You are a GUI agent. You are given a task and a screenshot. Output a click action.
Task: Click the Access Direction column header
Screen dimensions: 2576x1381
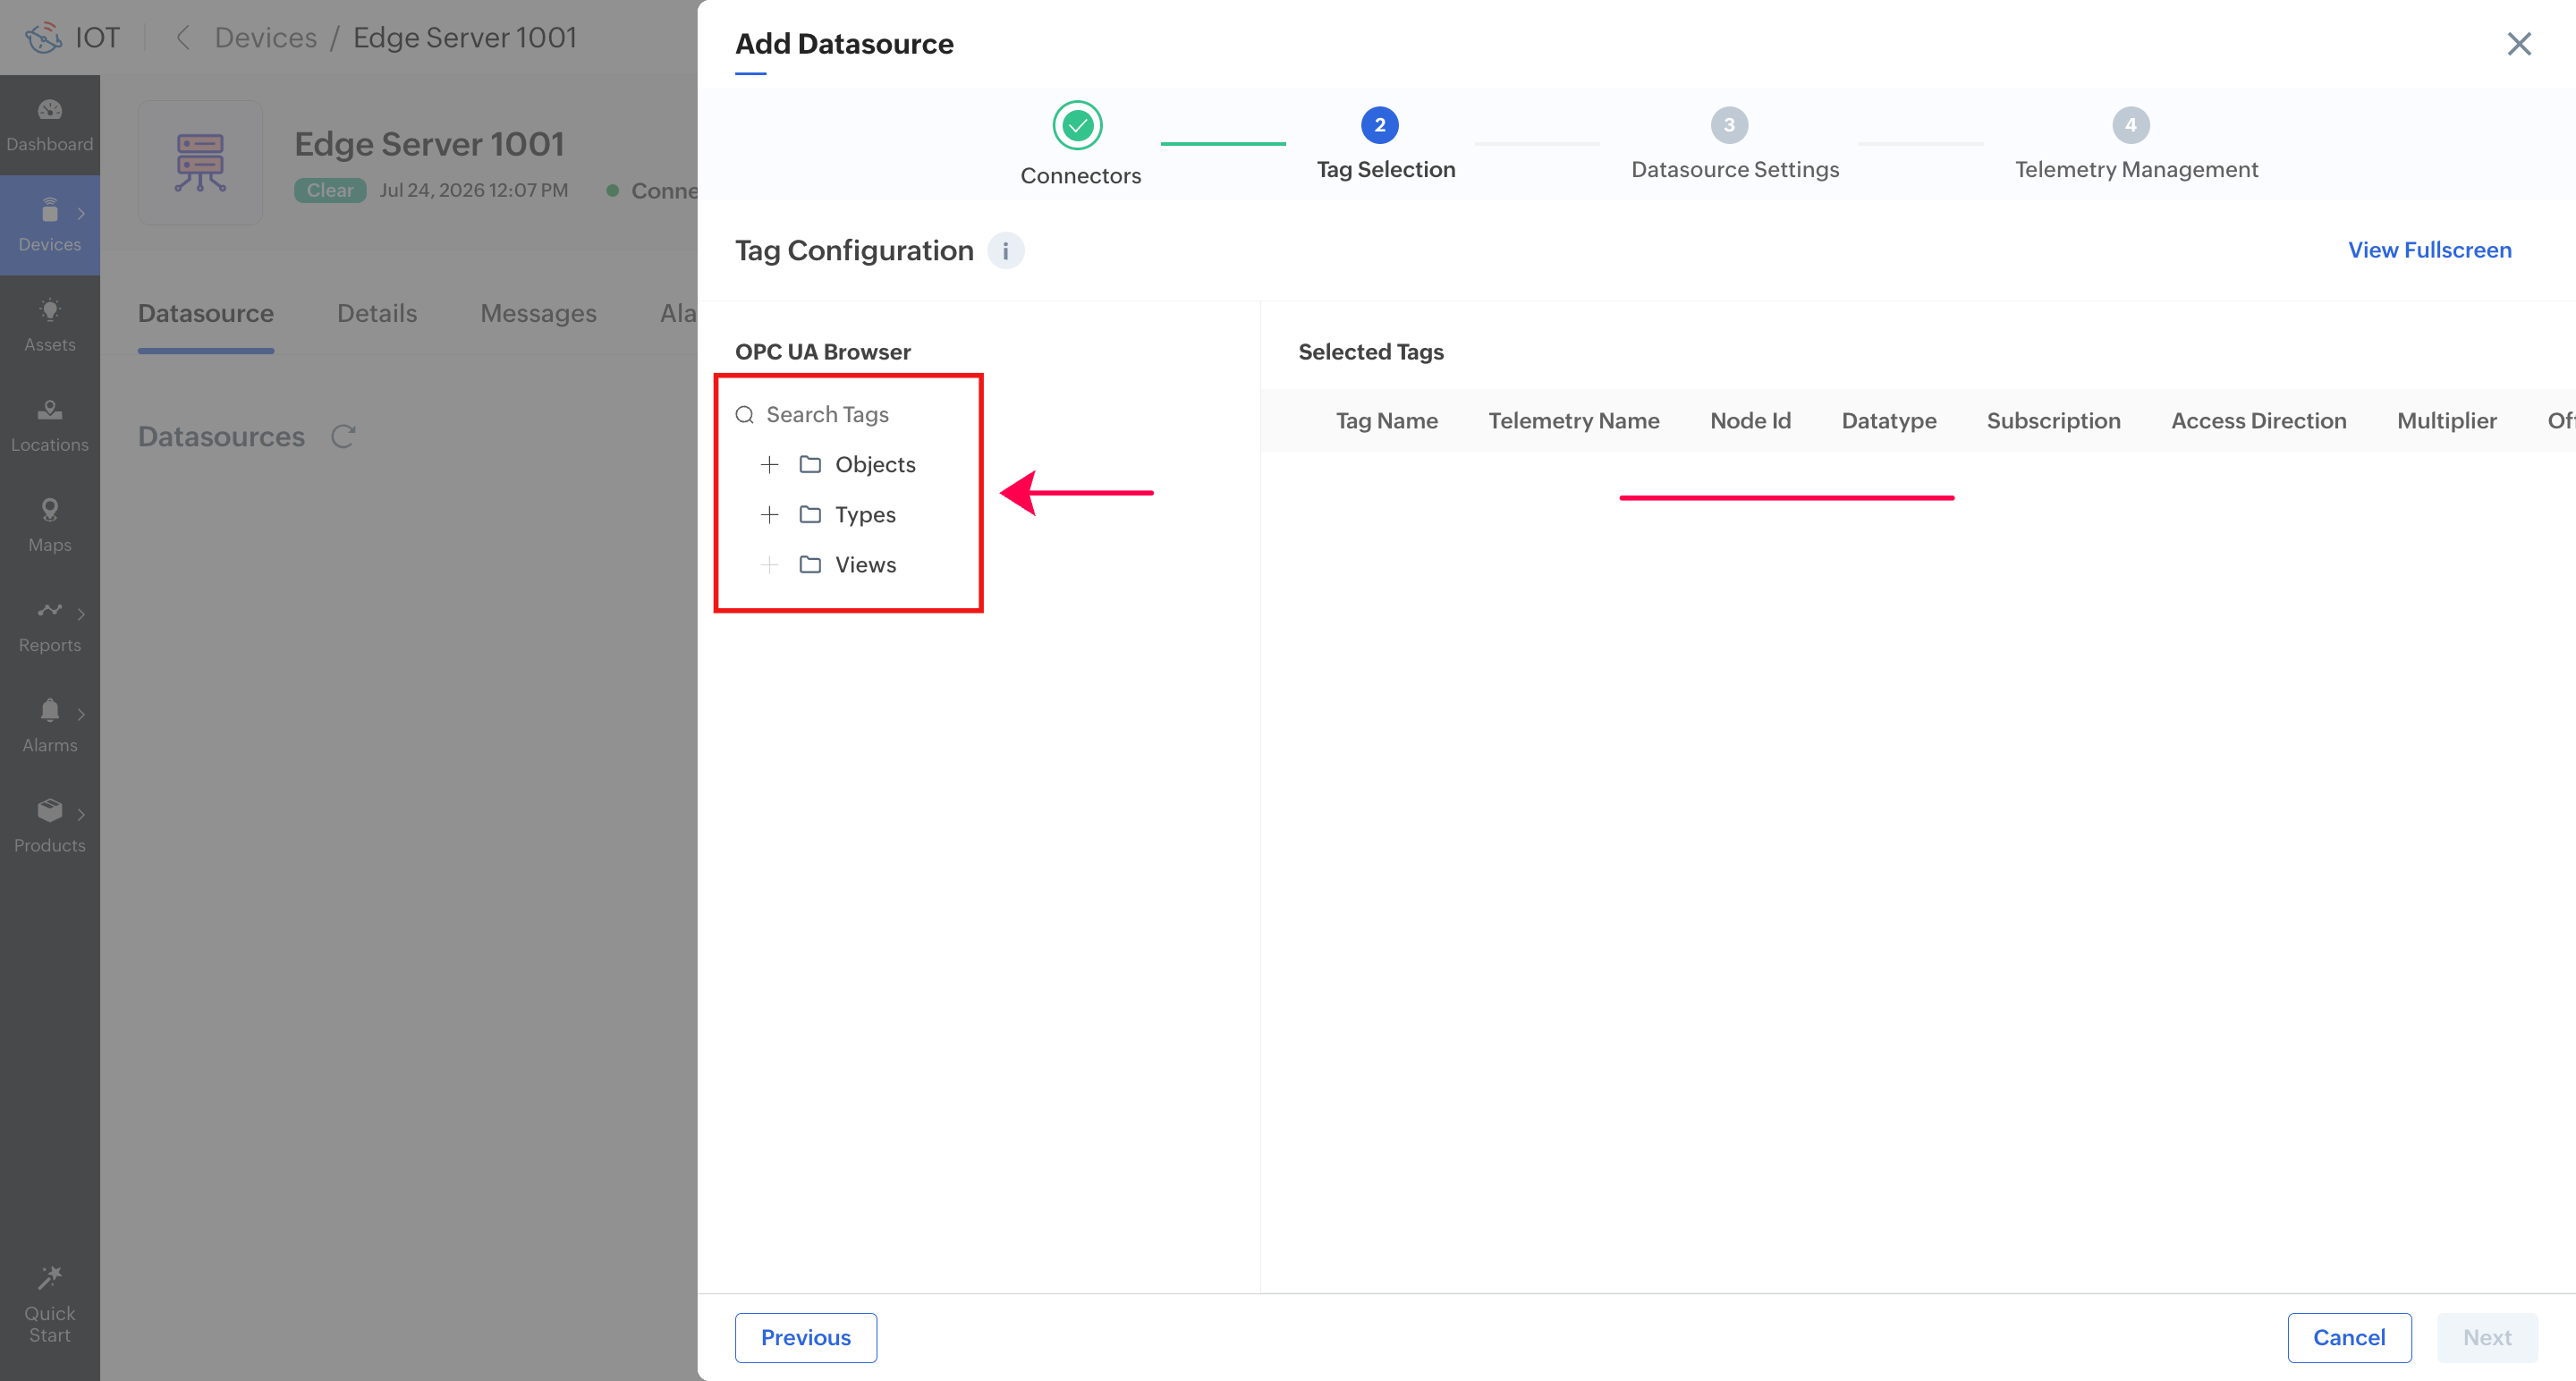2258,421
